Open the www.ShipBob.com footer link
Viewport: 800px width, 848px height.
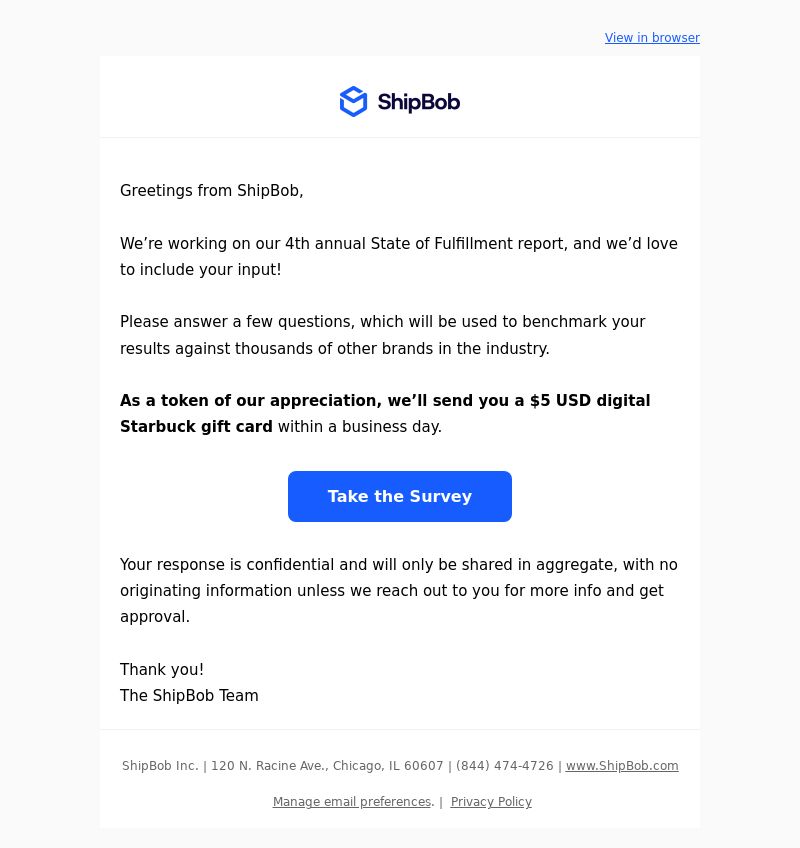tap(622, 766)
